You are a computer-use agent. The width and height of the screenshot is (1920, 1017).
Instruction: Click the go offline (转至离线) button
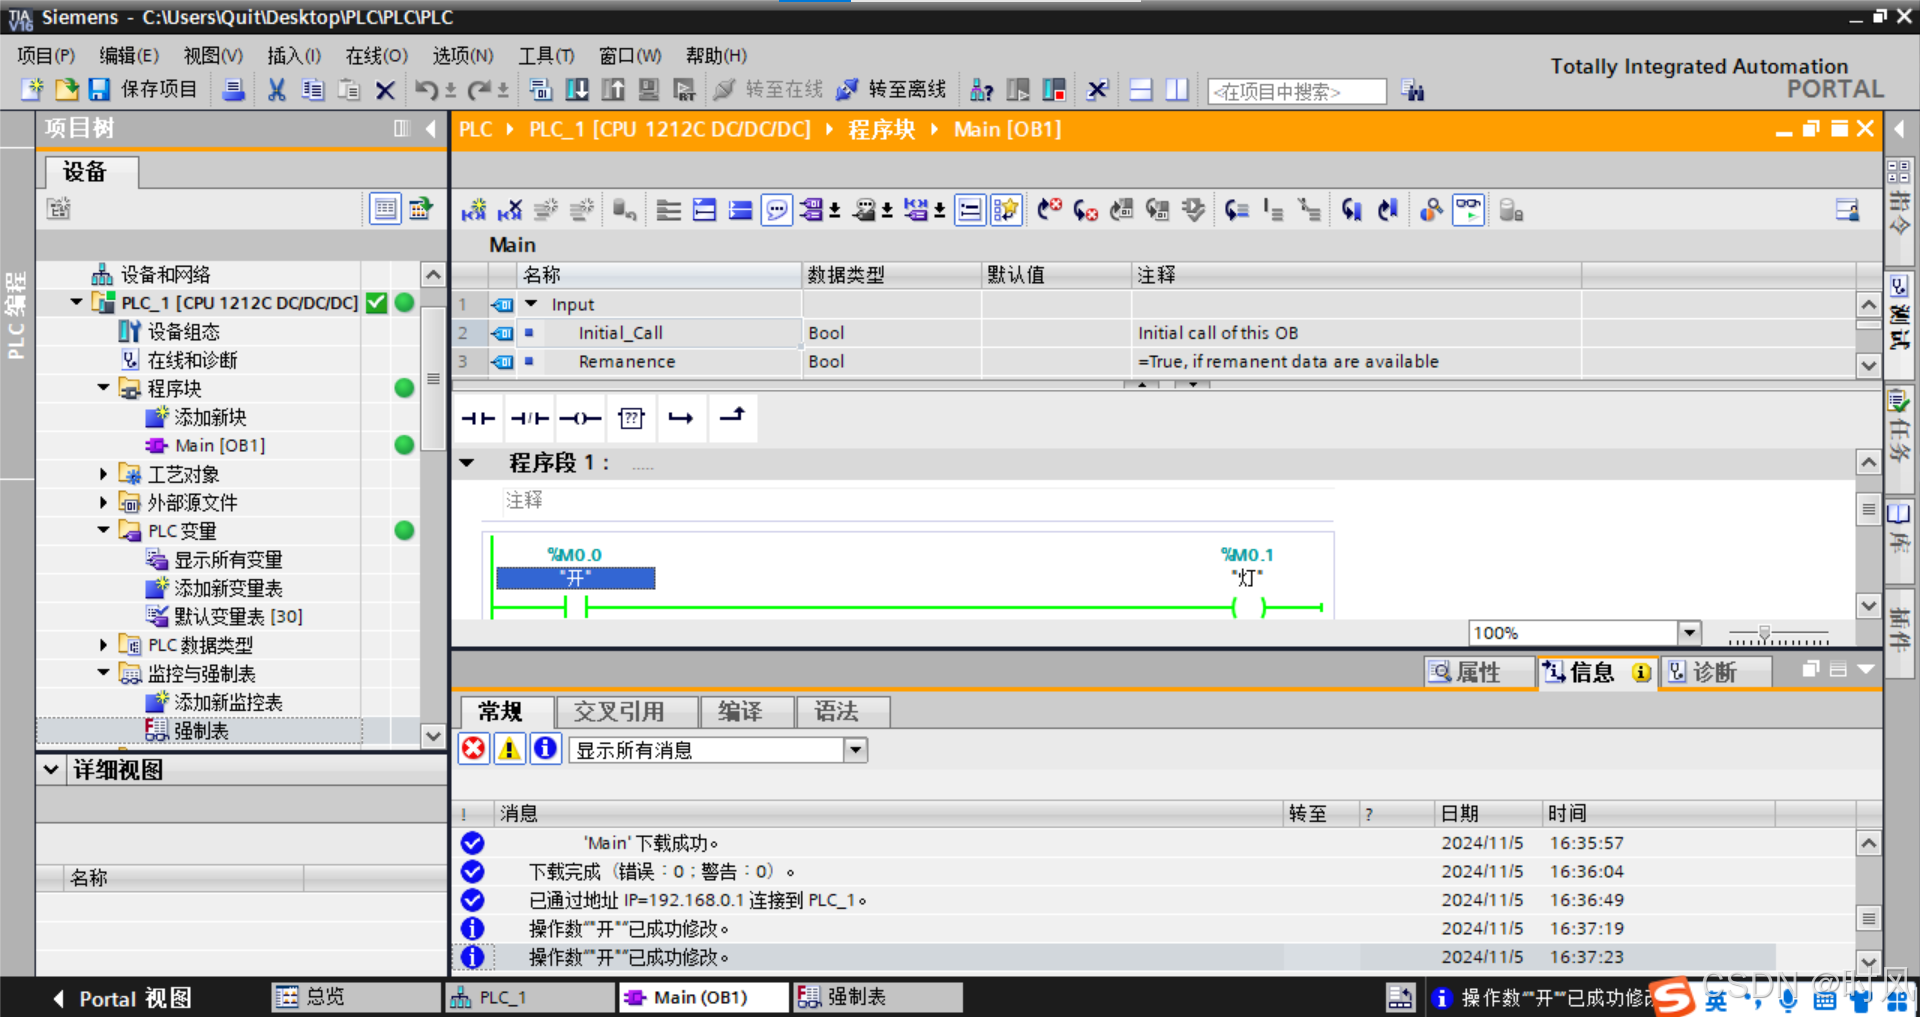[891, 90]
